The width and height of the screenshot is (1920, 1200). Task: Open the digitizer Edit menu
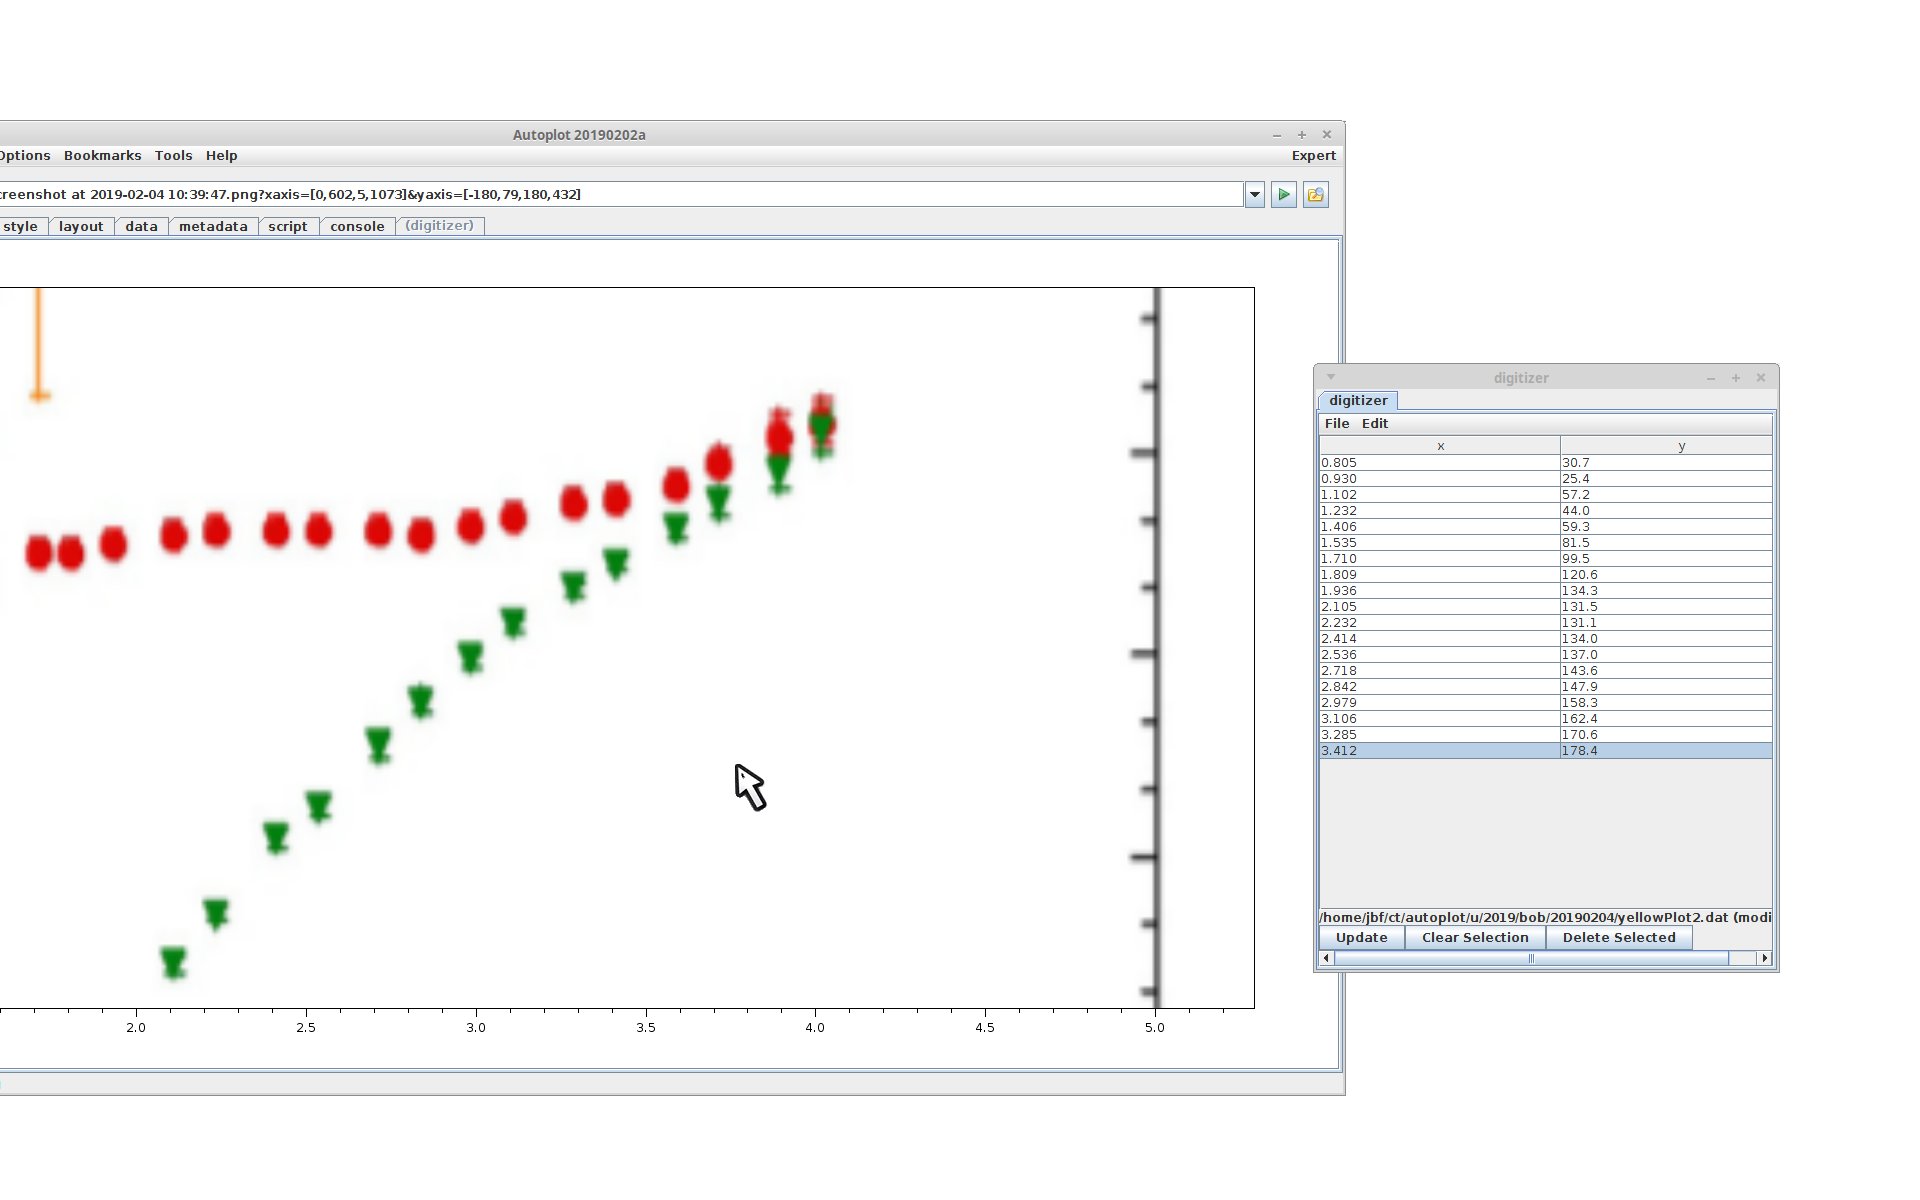[1375, 424]
